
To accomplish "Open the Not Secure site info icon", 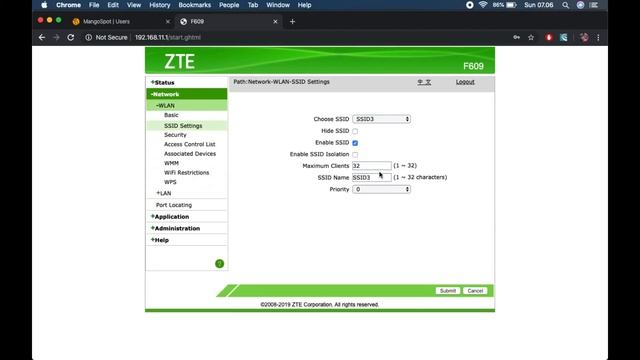I will click(x=88, y=37).
